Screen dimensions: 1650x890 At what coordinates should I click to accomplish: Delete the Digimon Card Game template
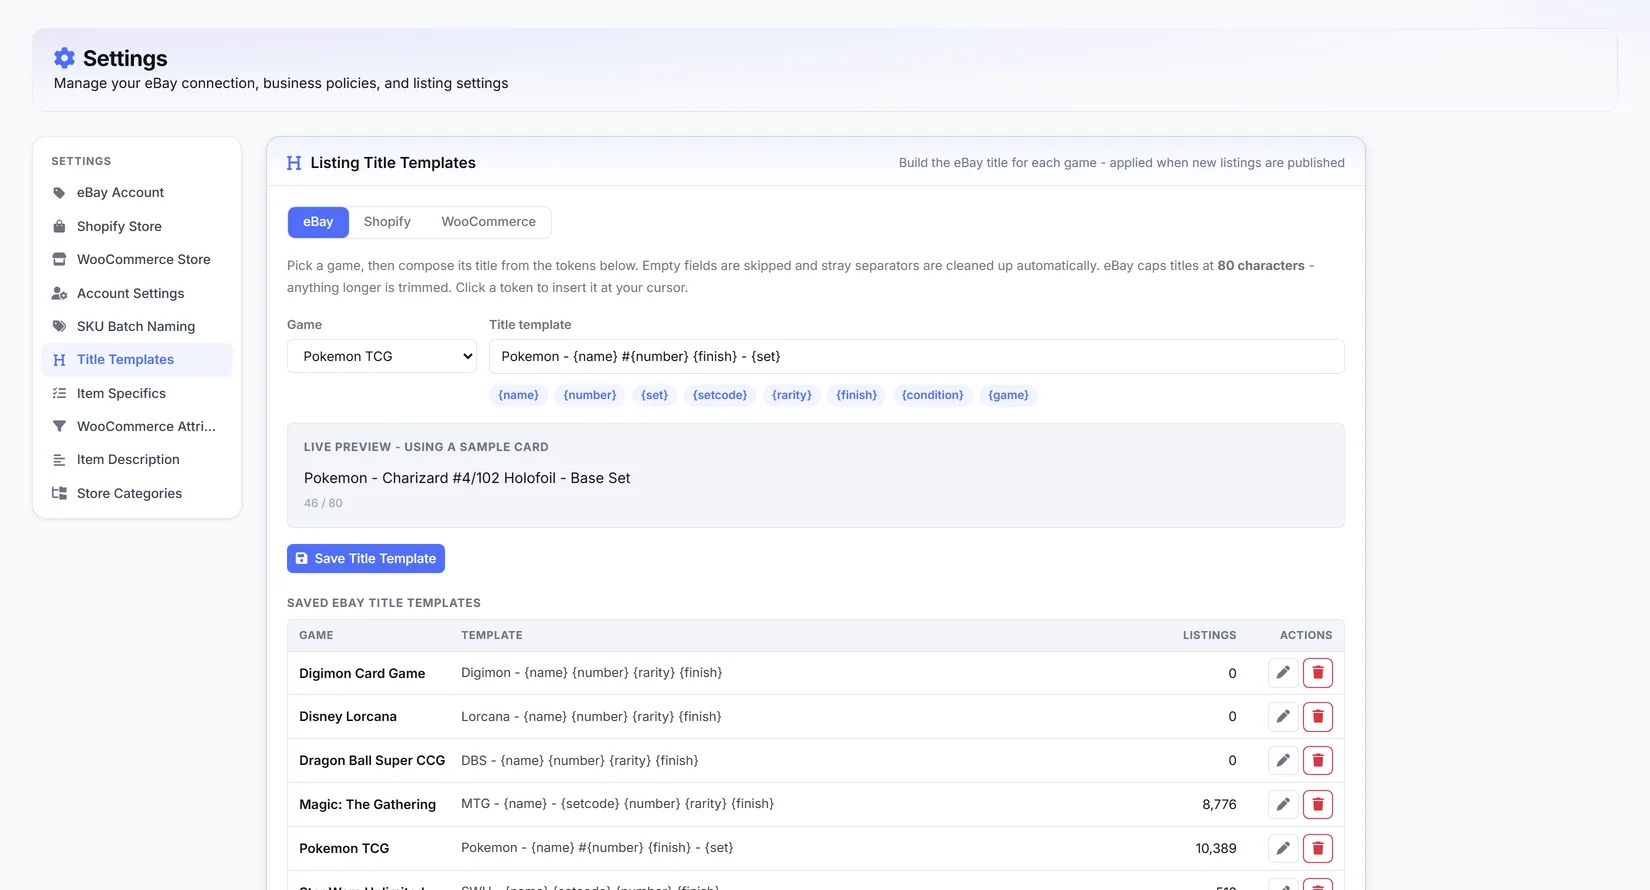(x=1318, y=673)
